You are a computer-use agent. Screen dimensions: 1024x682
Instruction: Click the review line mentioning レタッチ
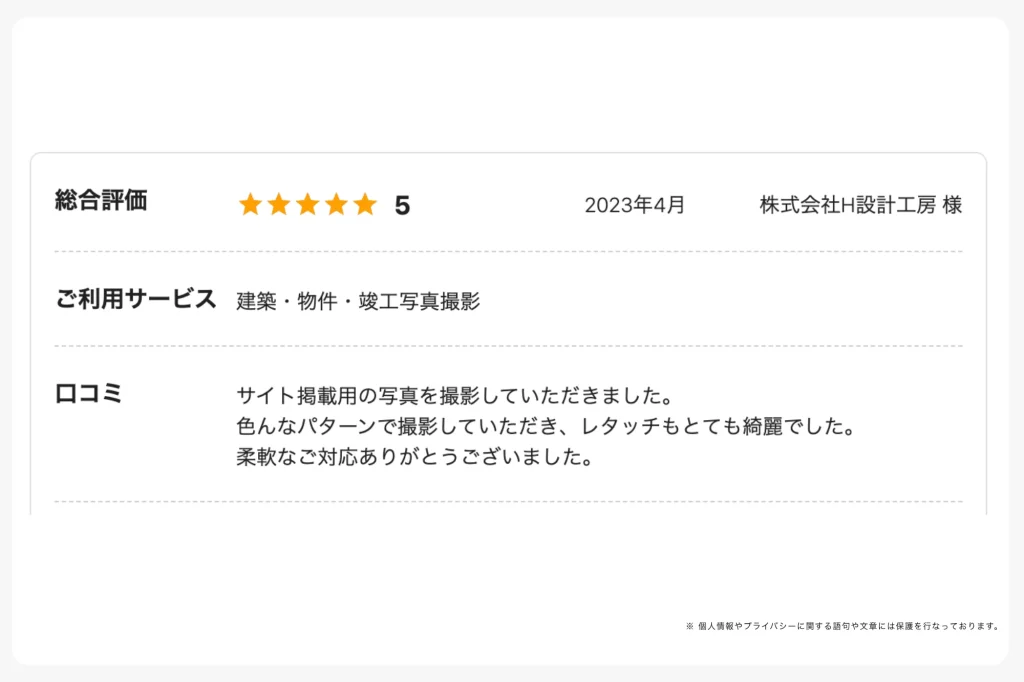click(546, 427)
